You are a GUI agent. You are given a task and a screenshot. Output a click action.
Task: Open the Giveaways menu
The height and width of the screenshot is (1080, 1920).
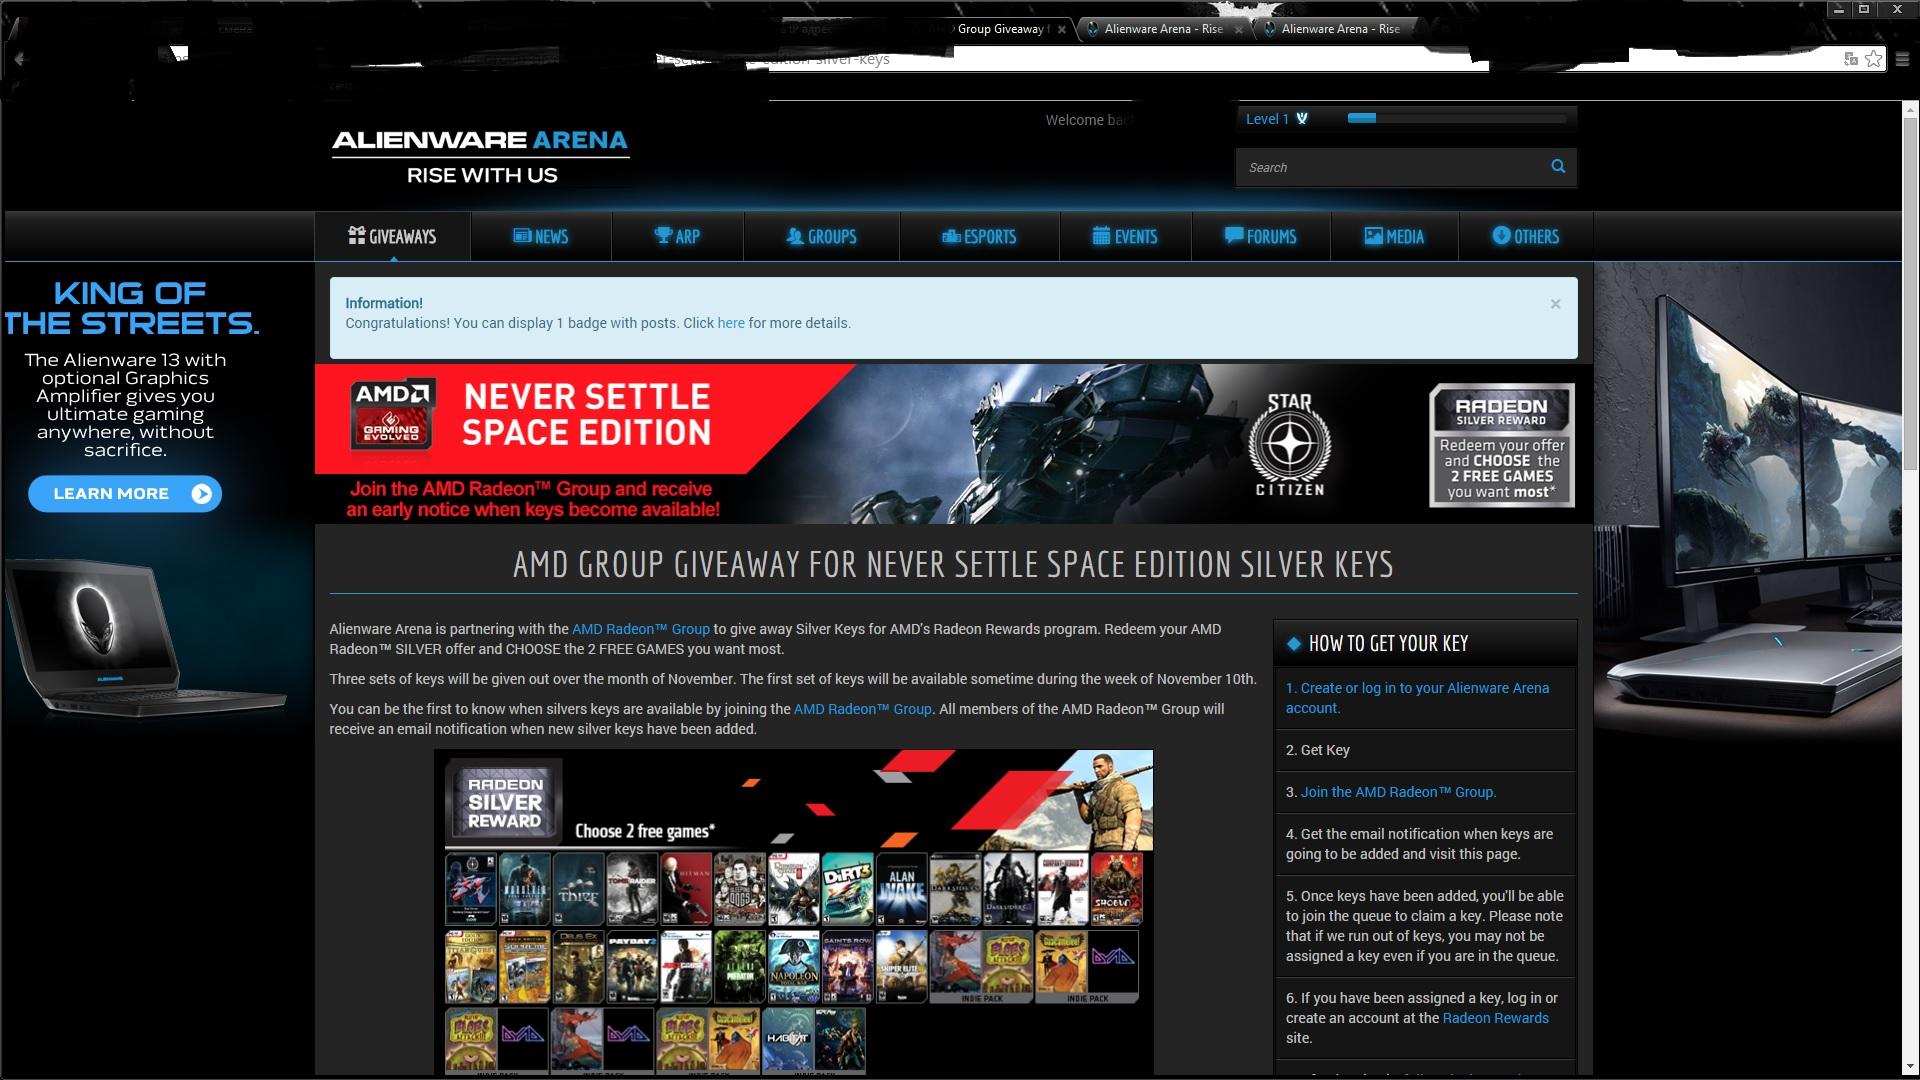pyautogui.click(x=392, y=236)
